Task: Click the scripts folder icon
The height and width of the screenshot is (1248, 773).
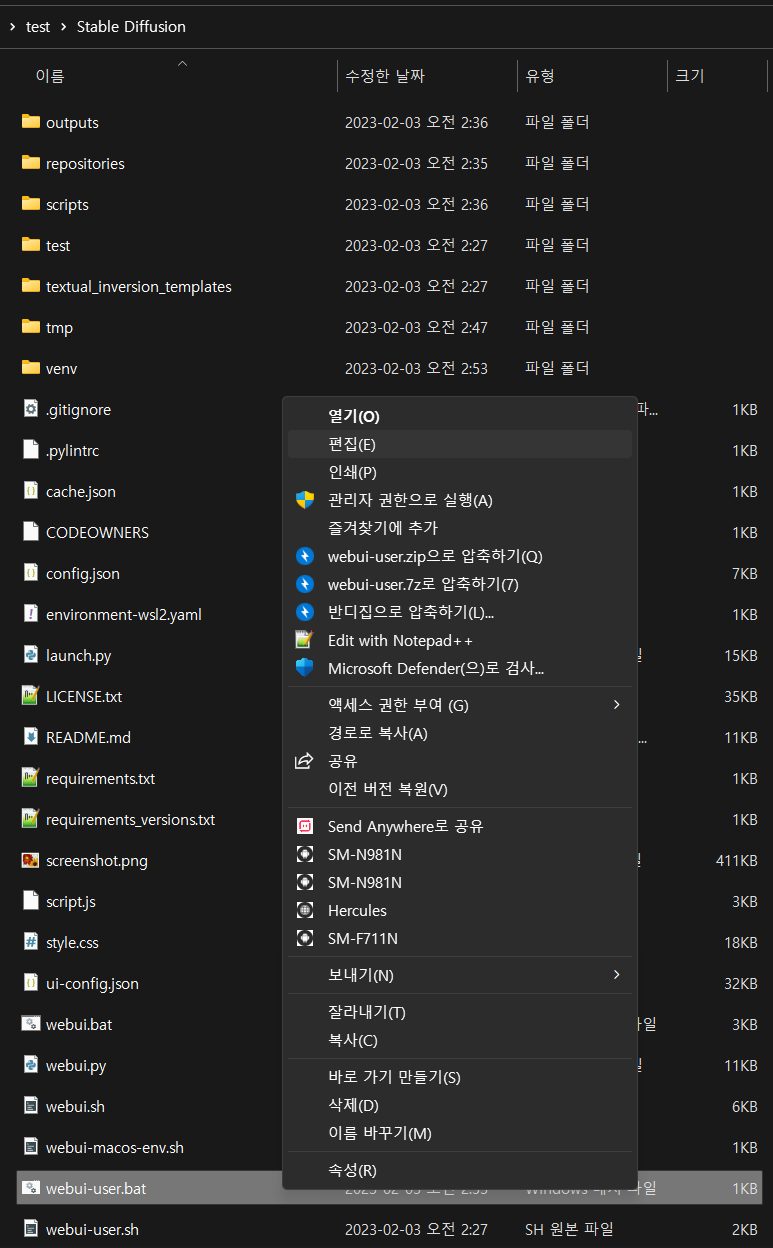Action: pyautogui.click(x=30, y=204)
